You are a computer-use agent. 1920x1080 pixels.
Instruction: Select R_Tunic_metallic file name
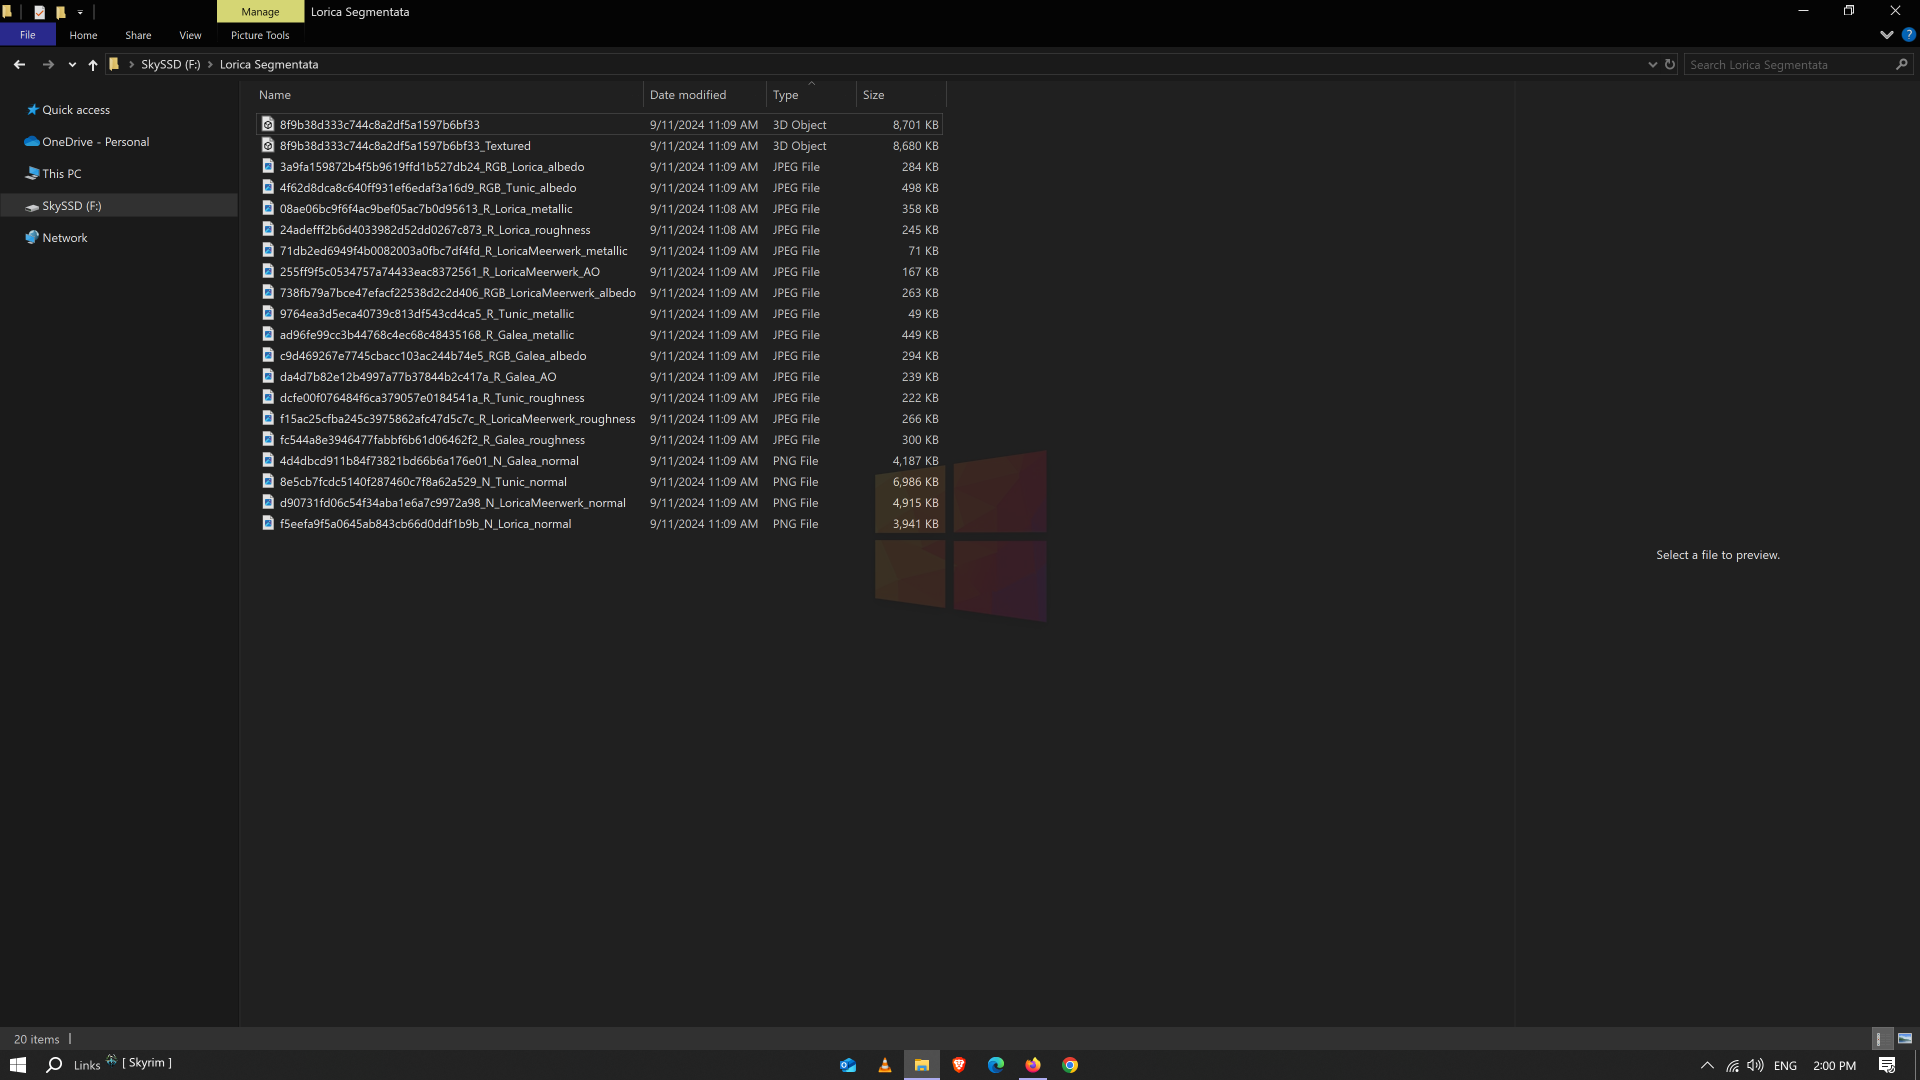point(427,314)
